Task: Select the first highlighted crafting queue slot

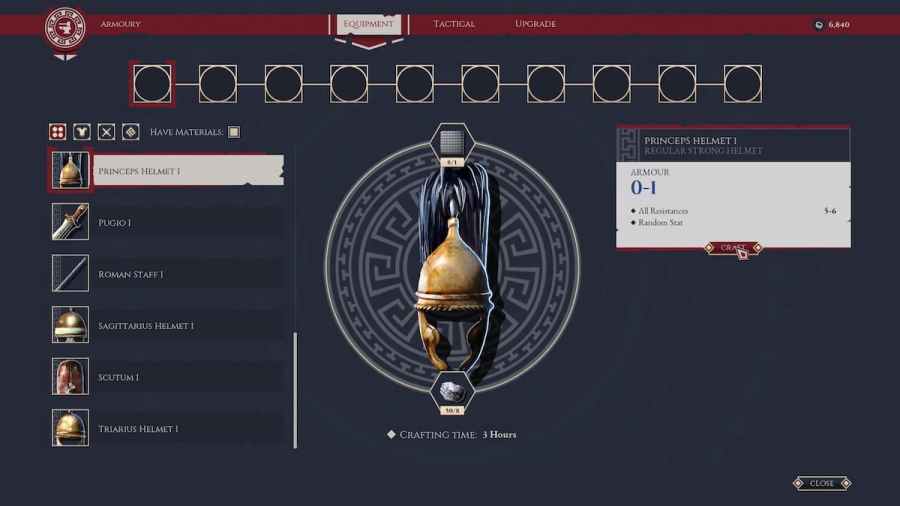Action: 152,84
